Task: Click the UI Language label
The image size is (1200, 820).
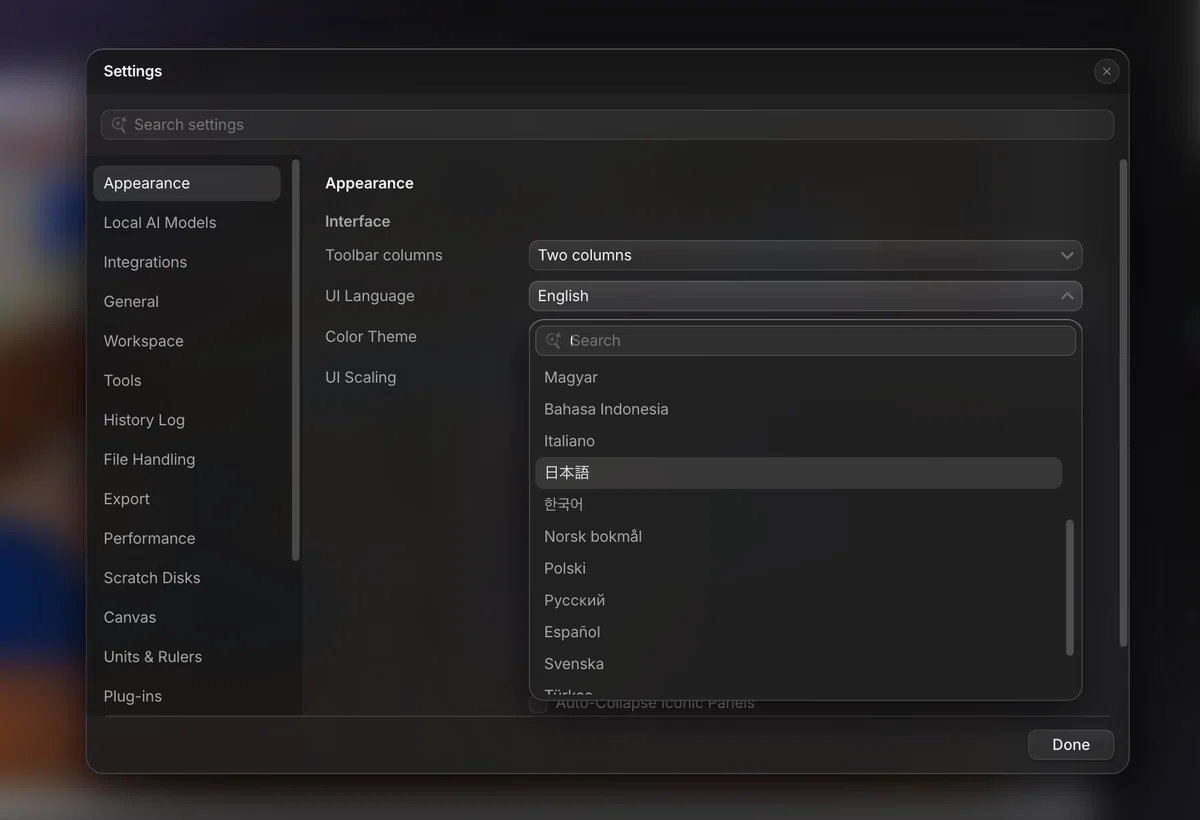Action: tap(370, 296)
